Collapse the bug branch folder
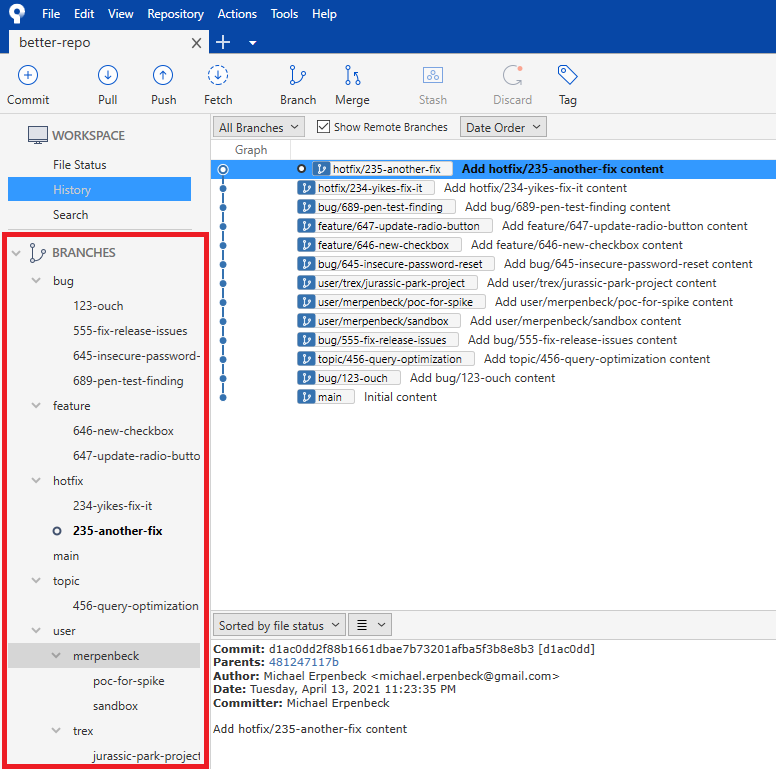The height and width of the screenshot is (769, 776). point(36,281)
